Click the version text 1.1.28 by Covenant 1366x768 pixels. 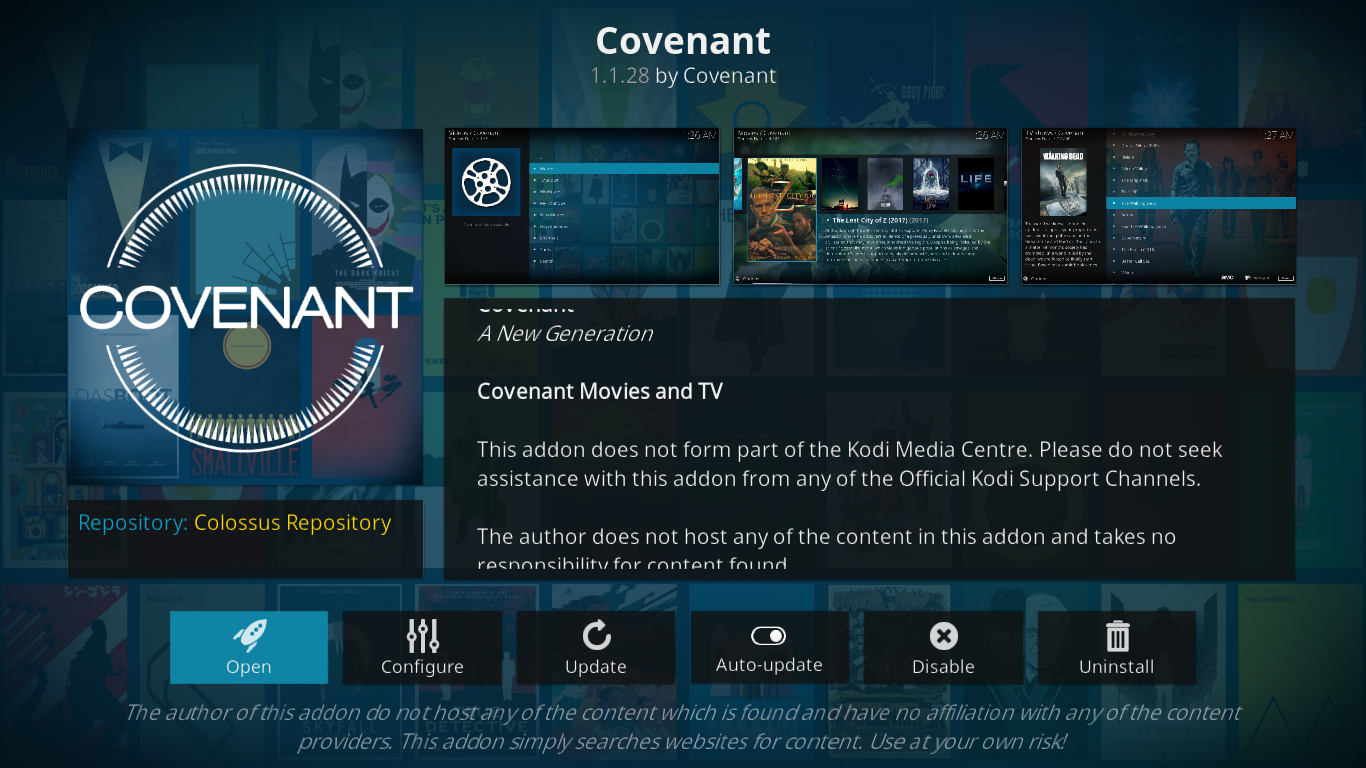pyautogui.click(x=683, y=75)
